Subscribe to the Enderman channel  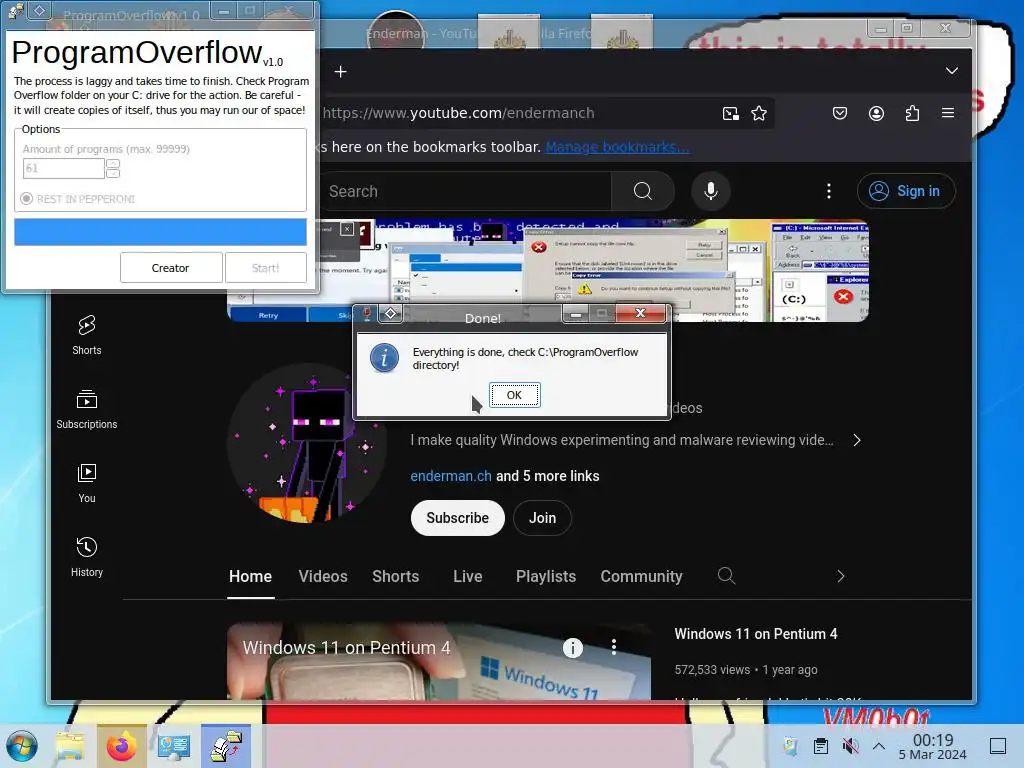click(x=458, y=518)
